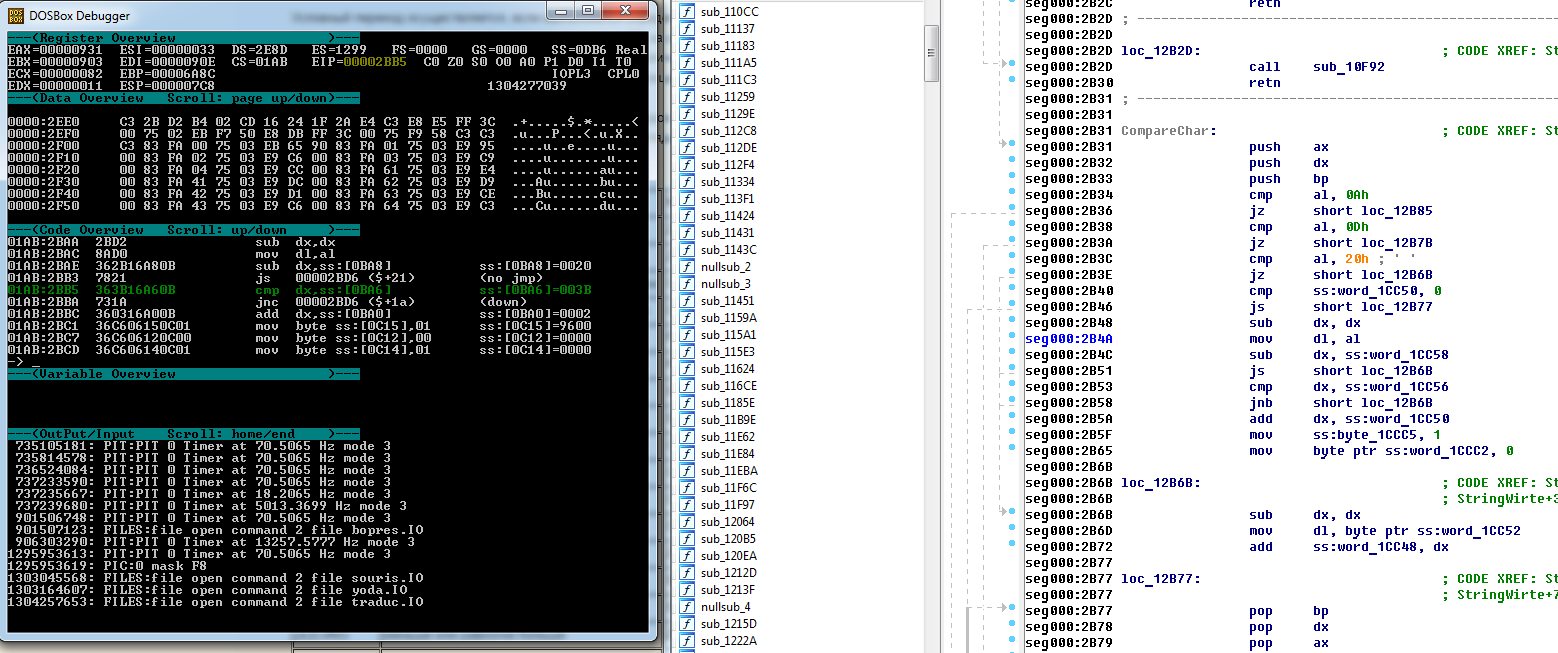Viewport: 1558px width, 653px height.
Task: Select function sub_1215D in functions list
Action: coord(728,623)
